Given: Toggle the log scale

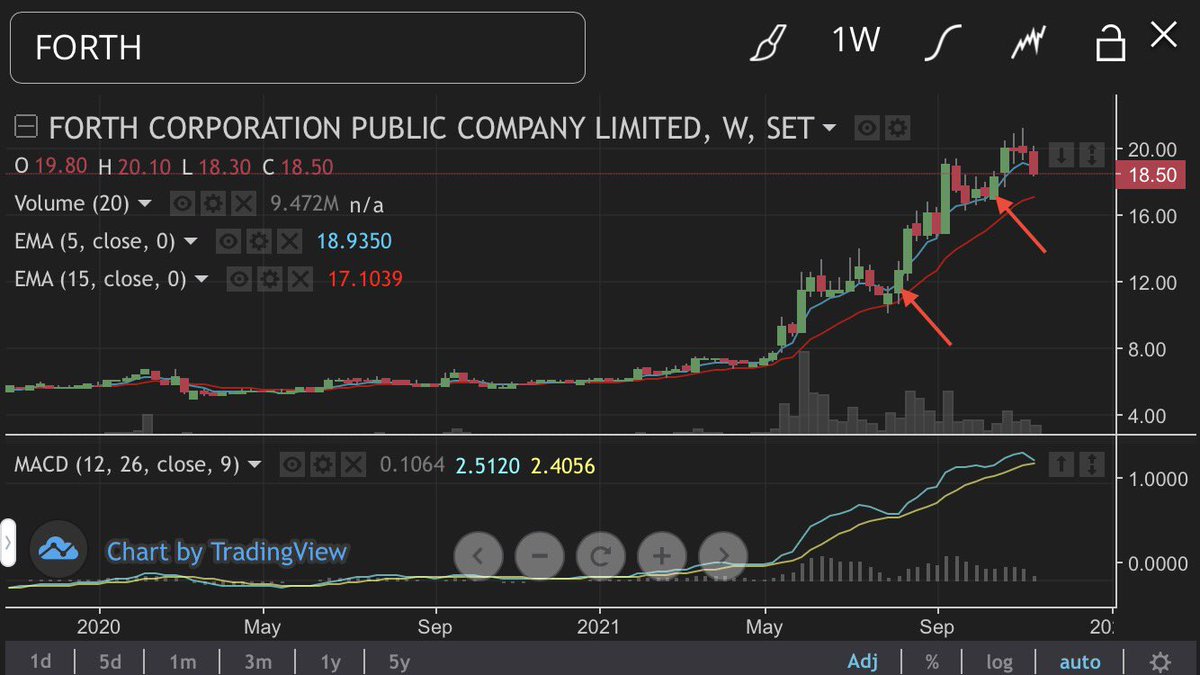Looking at the screenshot, I should [999, 661].
